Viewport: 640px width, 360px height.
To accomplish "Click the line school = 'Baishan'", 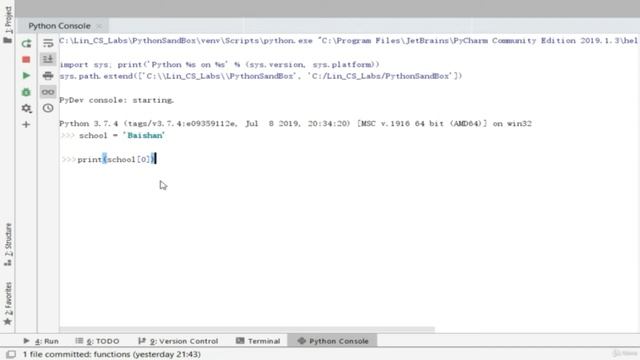I will click(x=122, y=136).
